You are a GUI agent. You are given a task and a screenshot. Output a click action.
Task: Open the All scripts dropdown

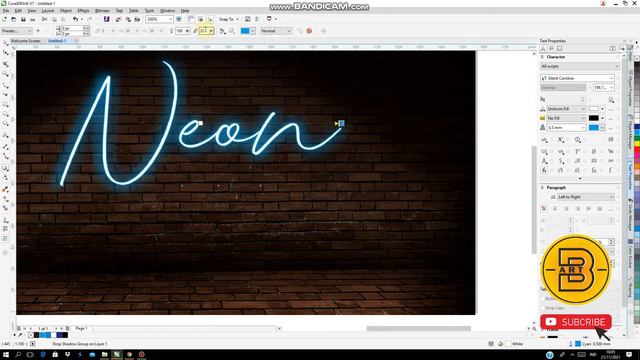click(579, 66)
